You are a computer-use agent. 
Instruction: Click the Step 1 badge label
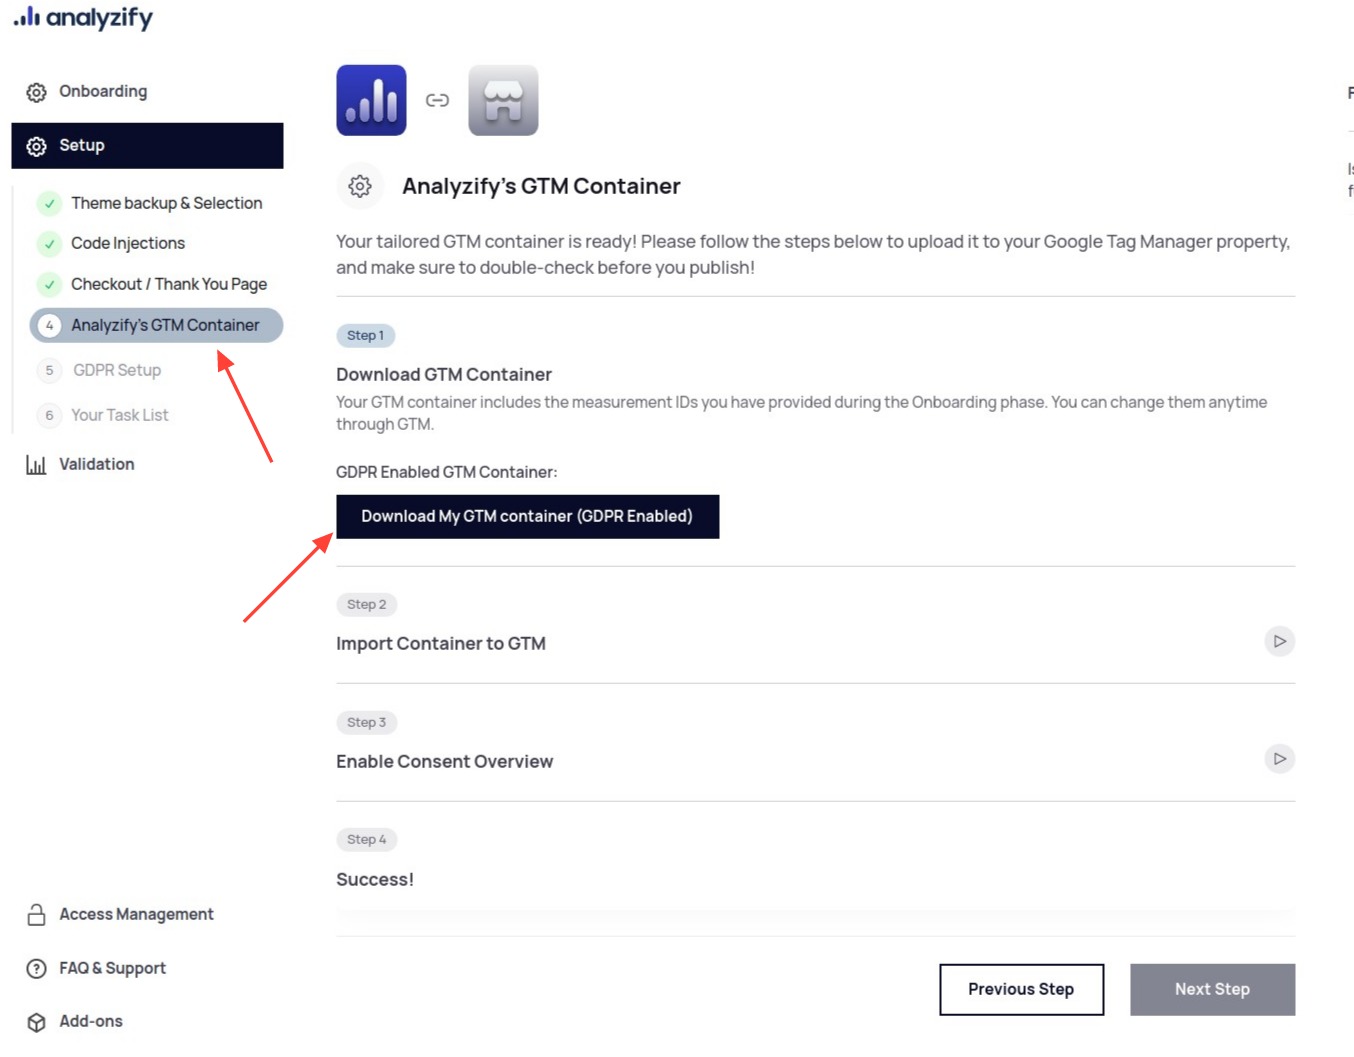pyautogui.click(x=366, y=335)
